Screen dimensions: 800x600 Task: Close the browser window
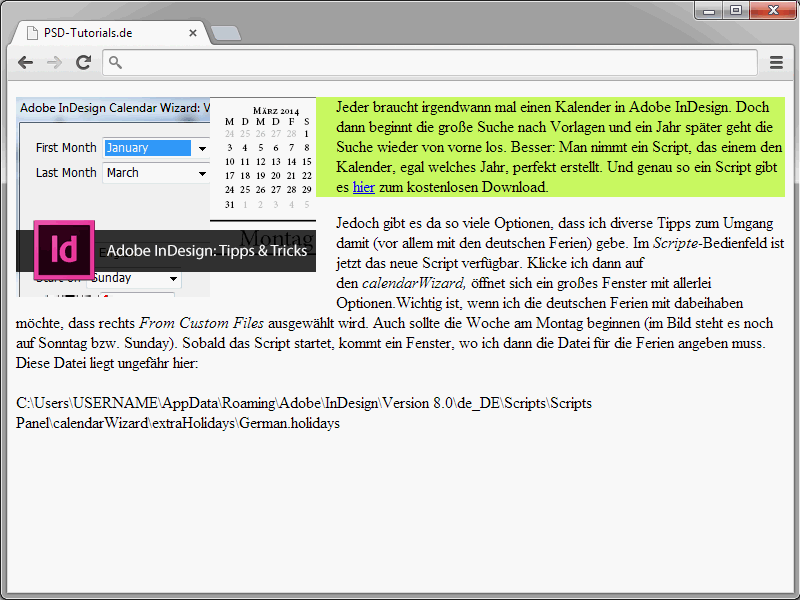click(x=773, y=10)
